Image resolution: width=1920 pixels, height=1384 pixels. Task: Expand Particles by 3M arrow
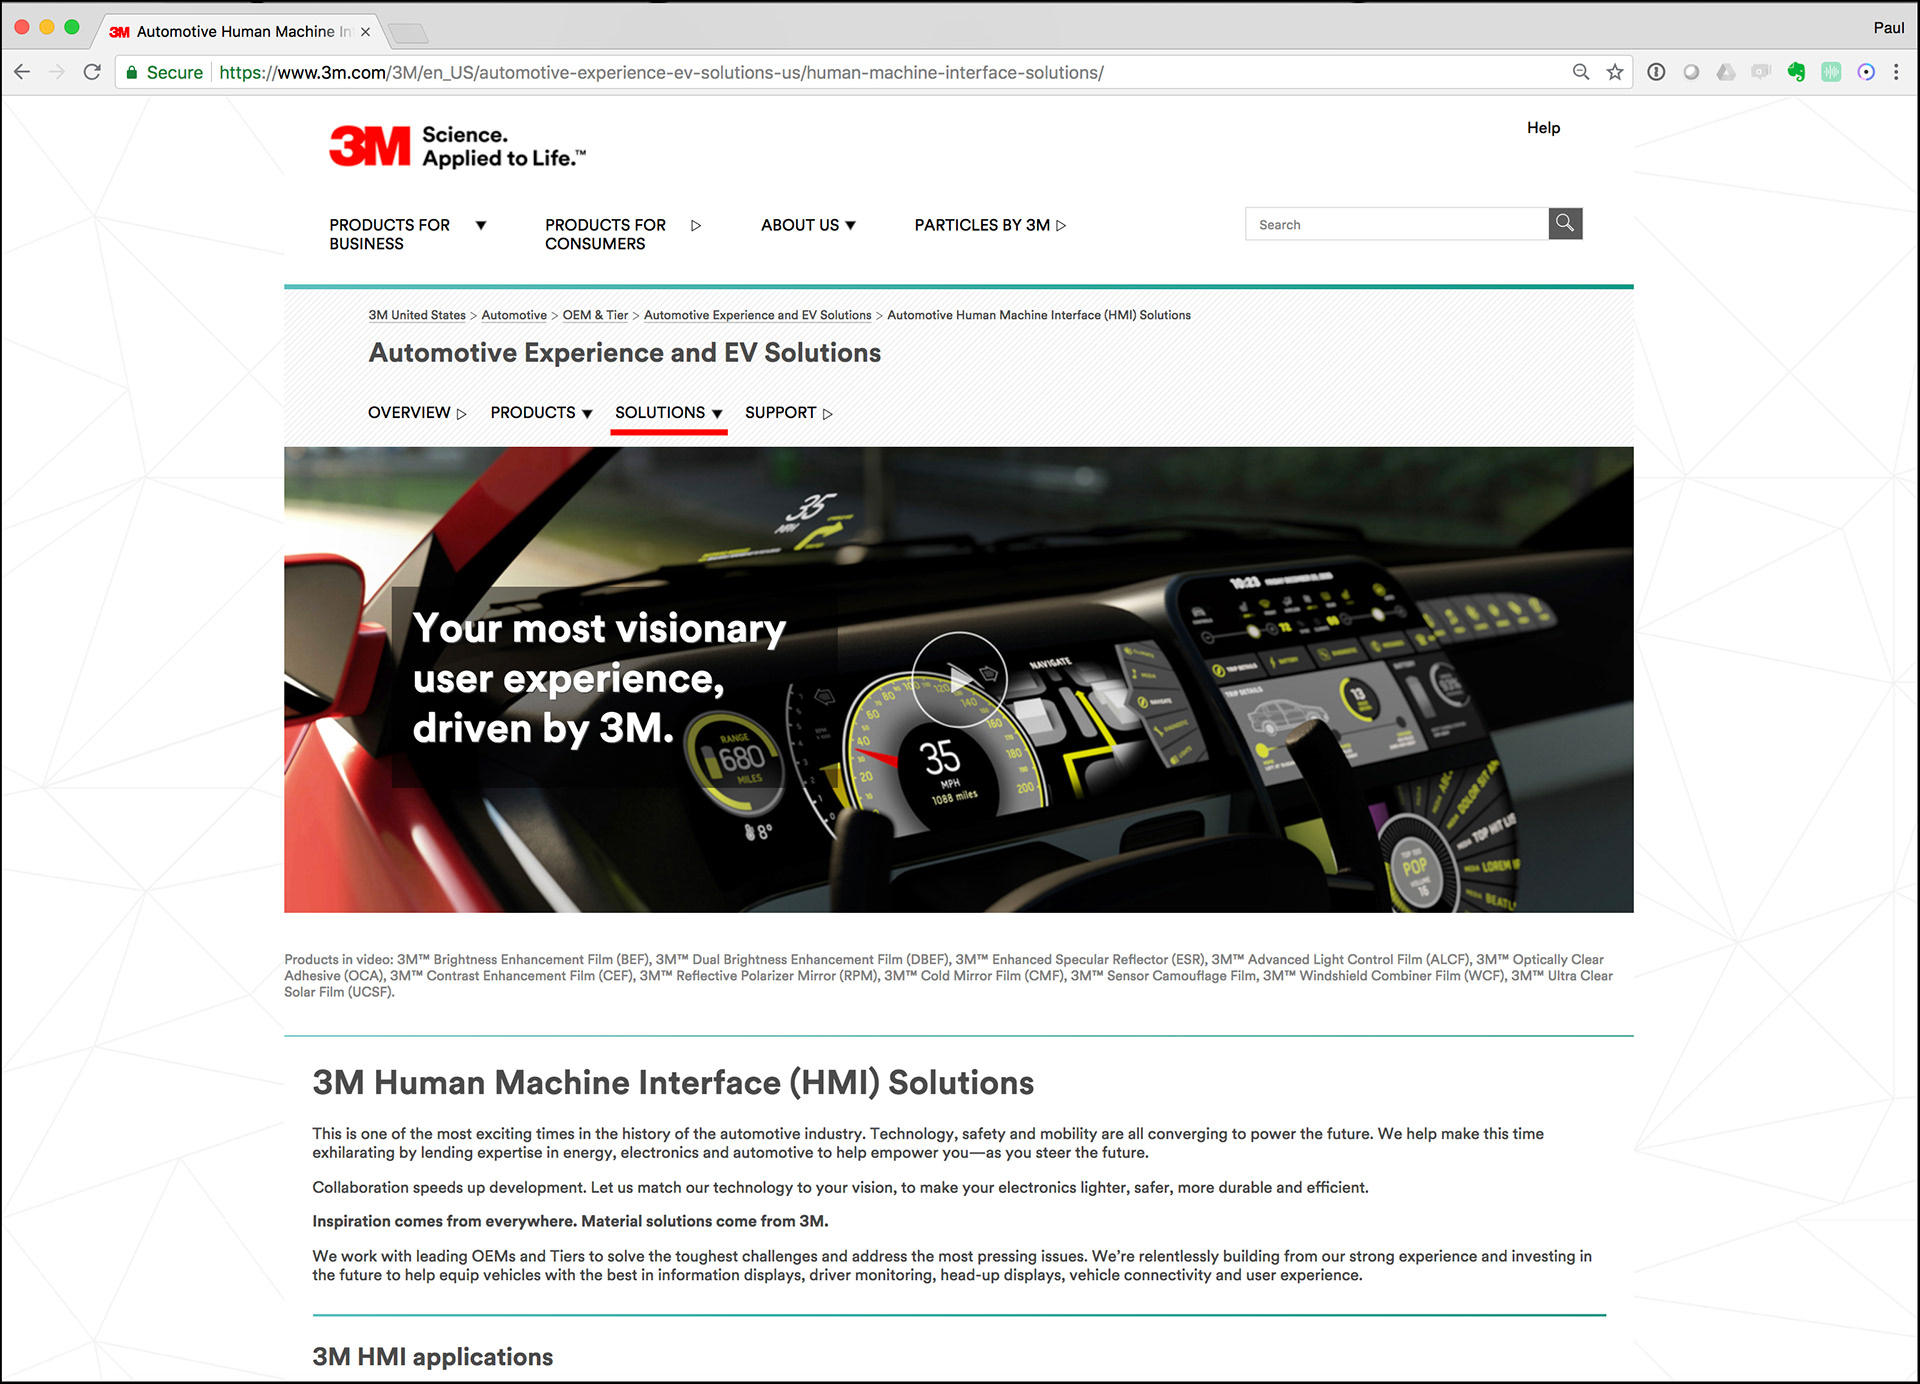[1061, 225]
